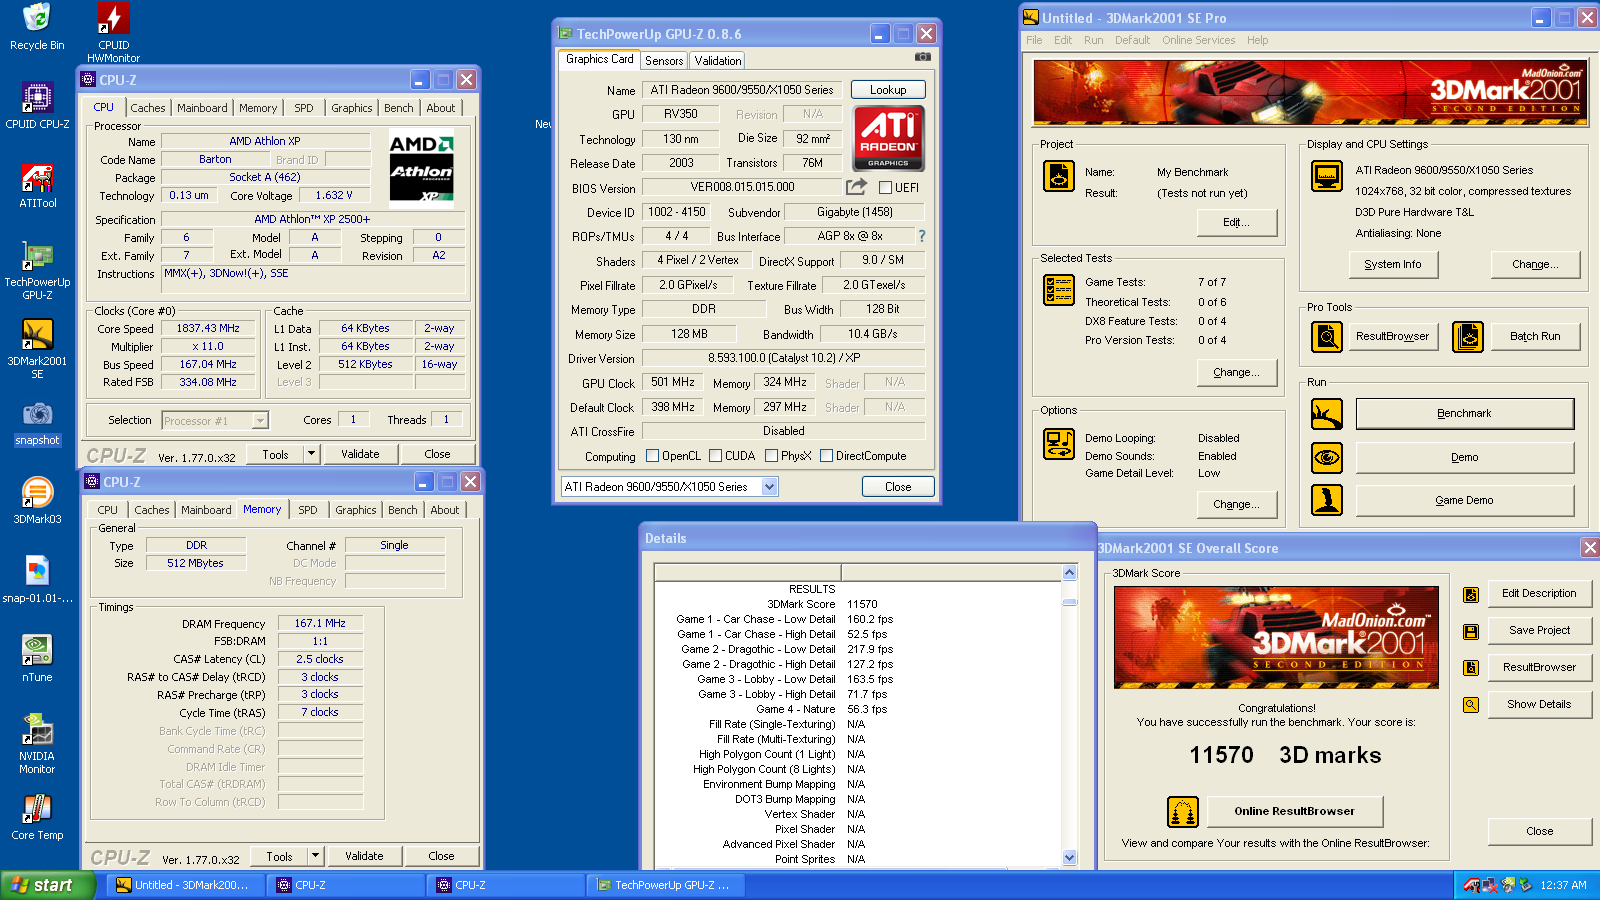Click the BIOS version share icon in GPU-Z
The height and width of the screenshot is (900, 1600).
pyautogui.click(x=856, y=186)
